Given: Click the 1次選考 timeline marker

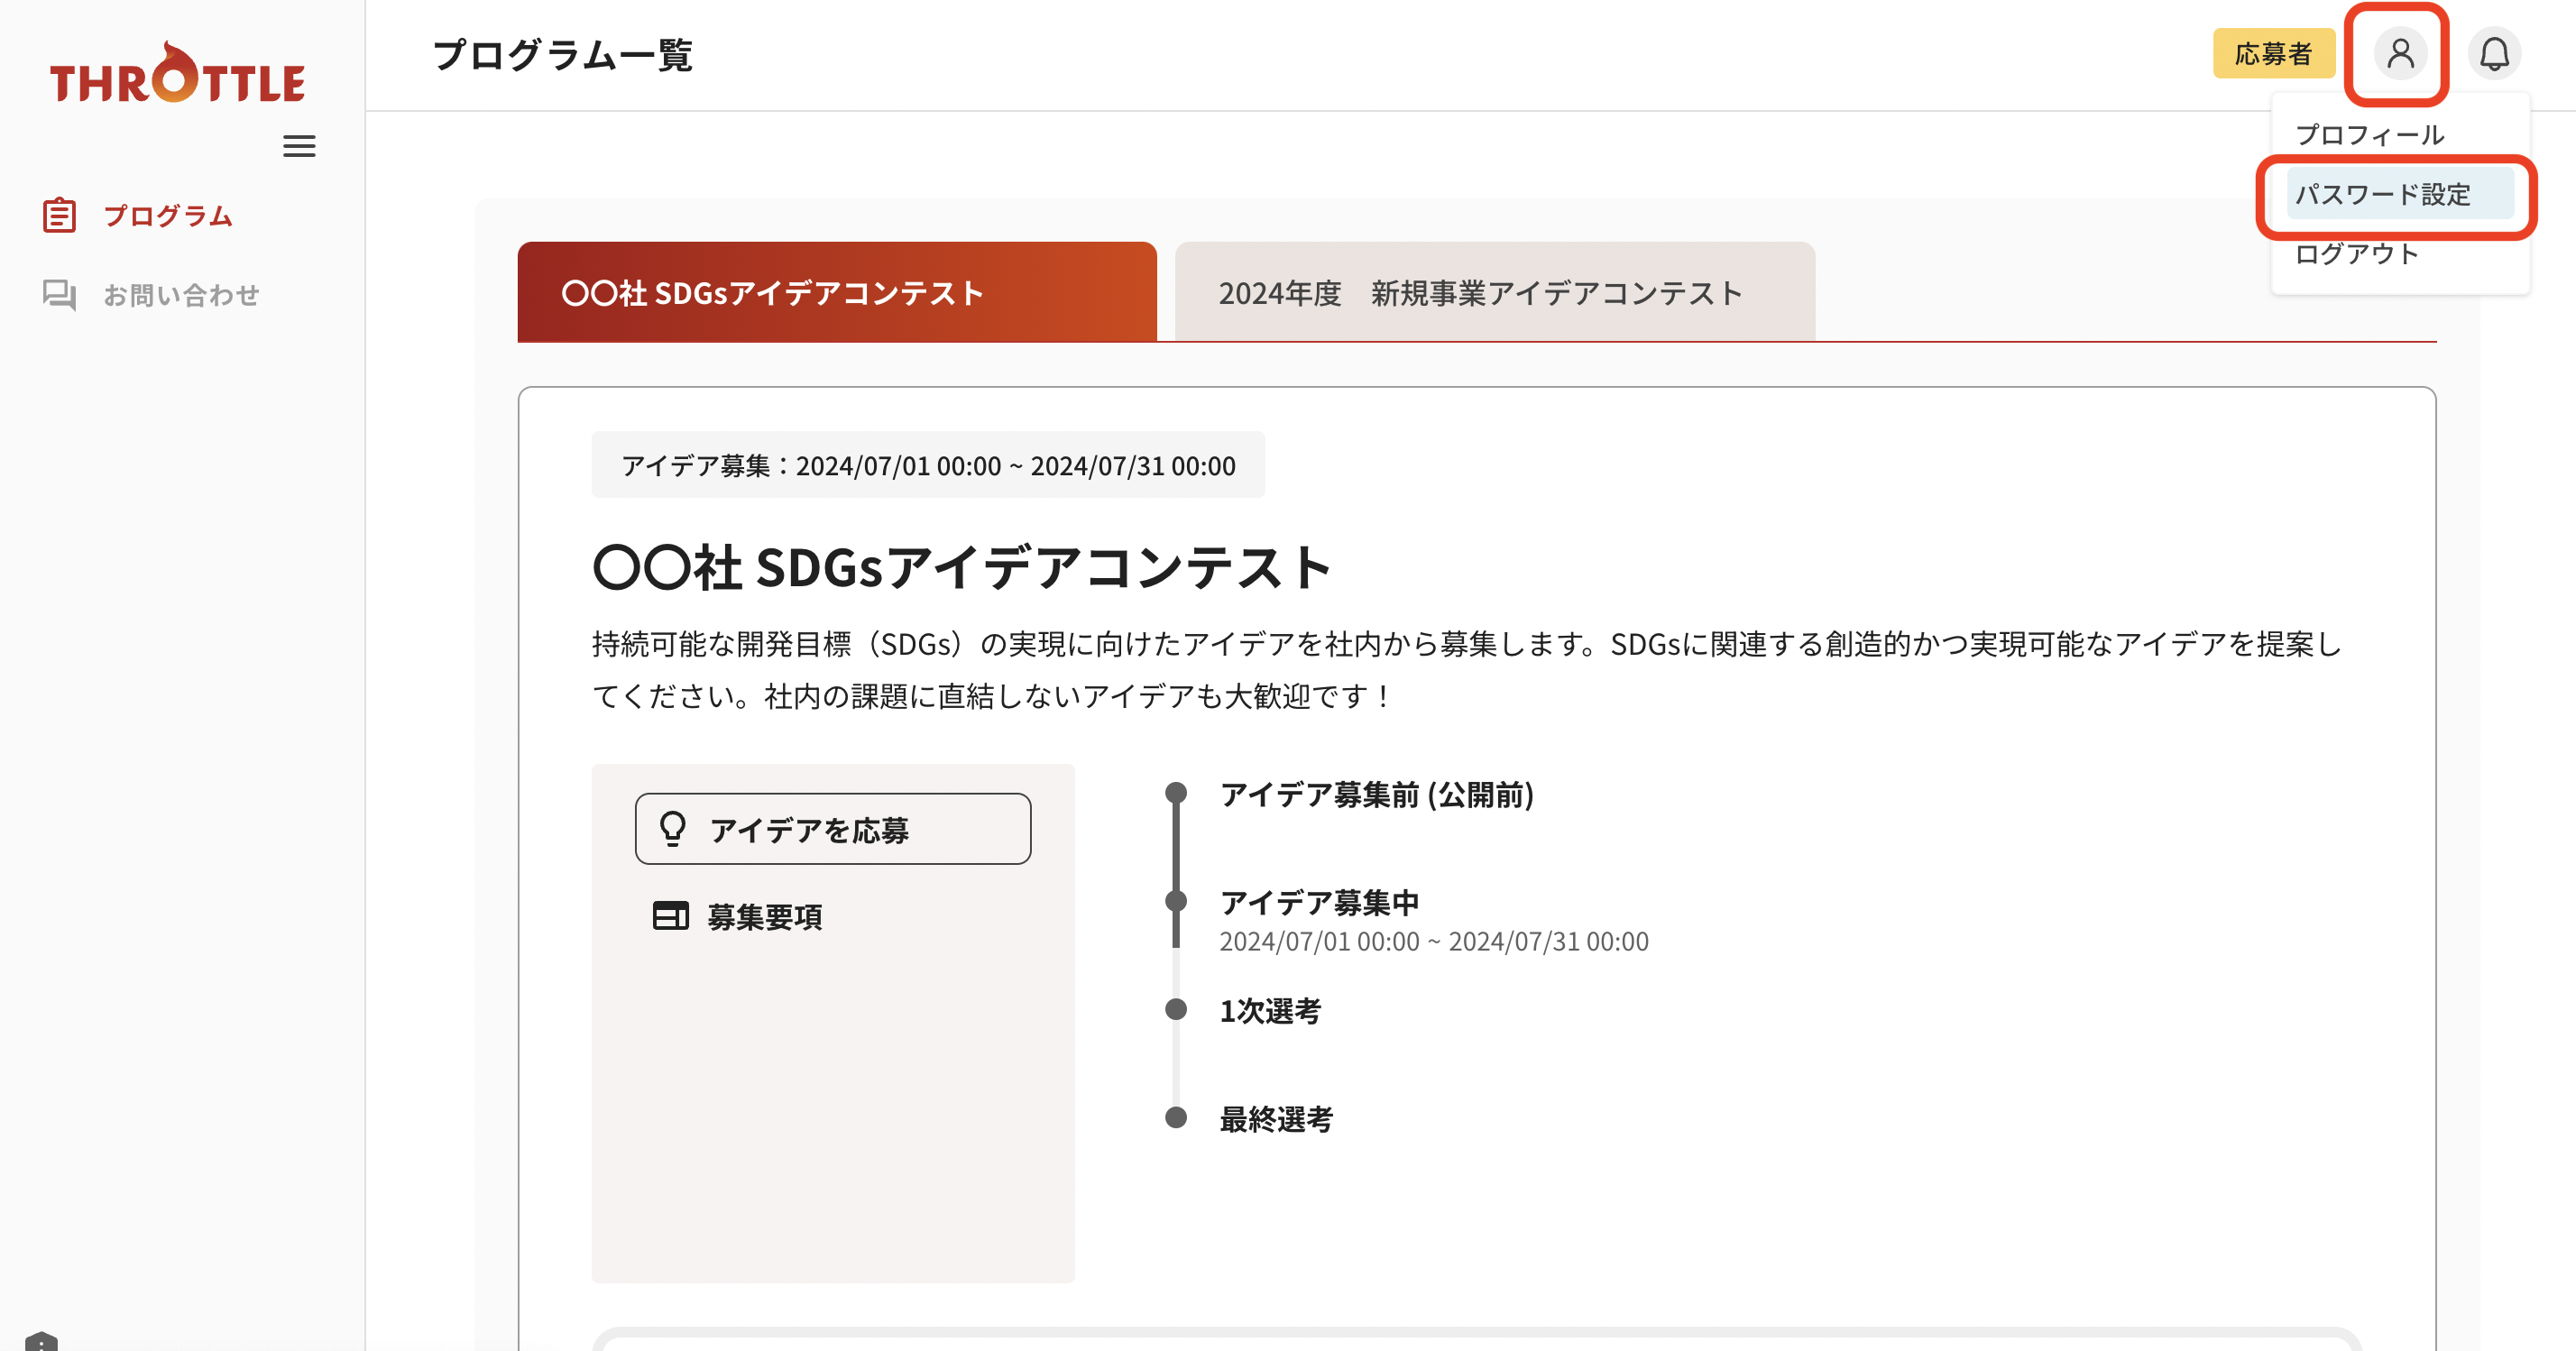Looking at the screenshot, I should pyautogui.click(x=1176, y=1009).
